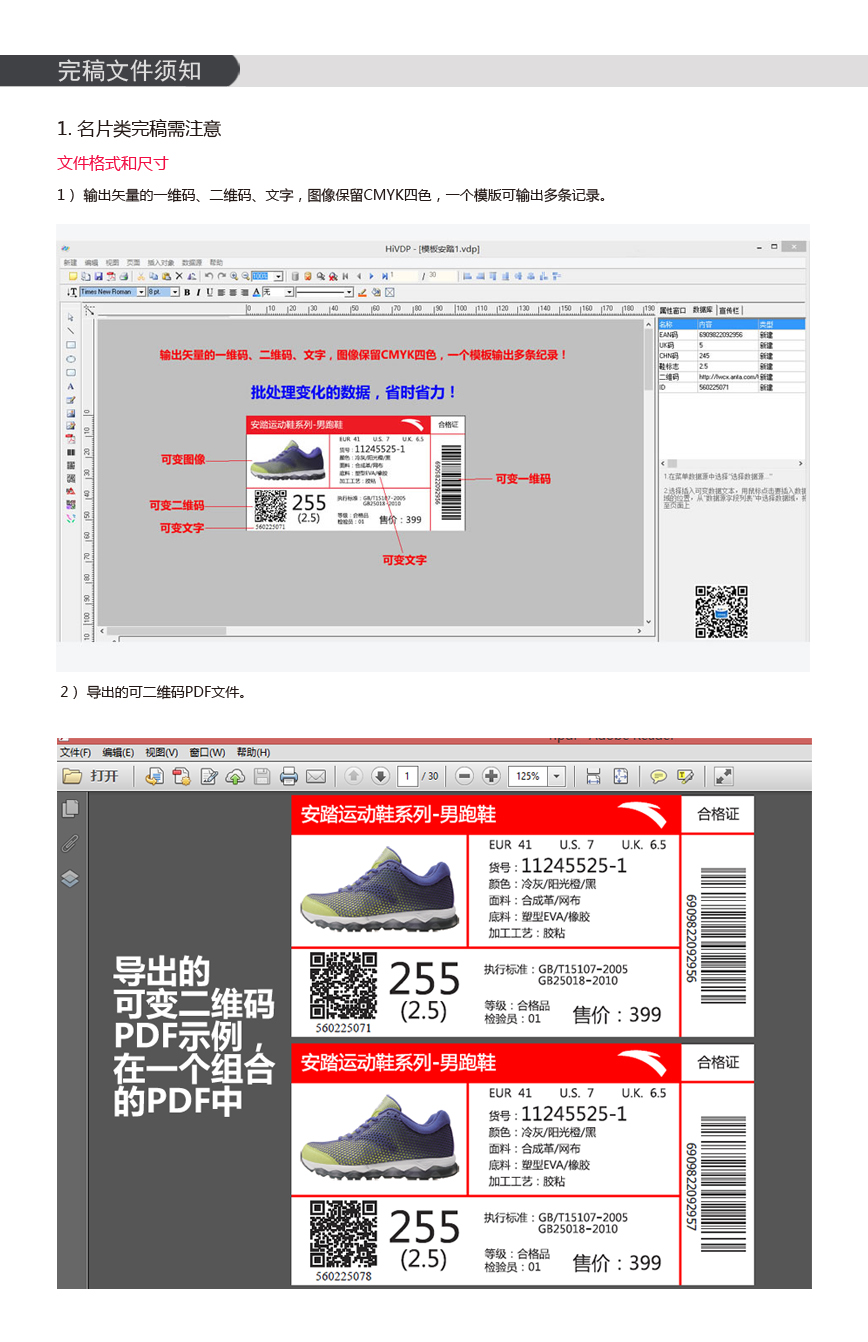This screenshot has width=868, height=1342.
Task: Click the ID value 560225071 cell
Action: coord(727,387)
